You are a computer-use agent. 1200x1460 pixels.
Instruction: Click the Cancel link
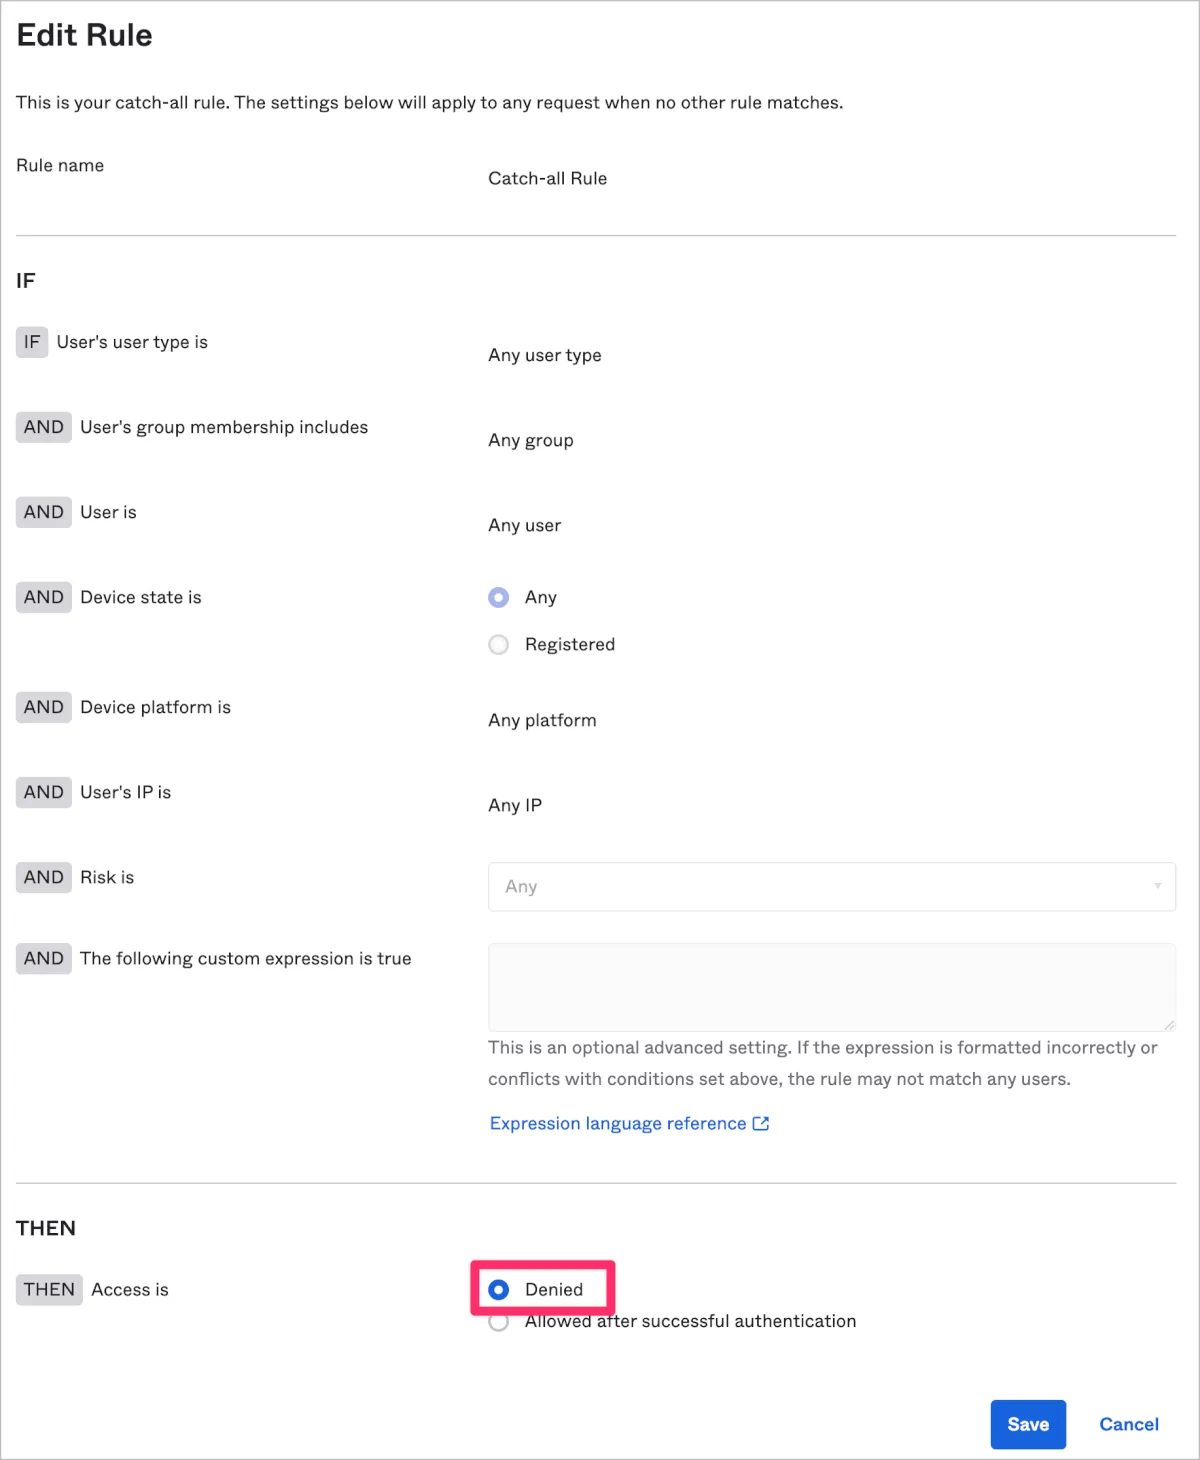pyautogui.click(x=1128, y=1424)
